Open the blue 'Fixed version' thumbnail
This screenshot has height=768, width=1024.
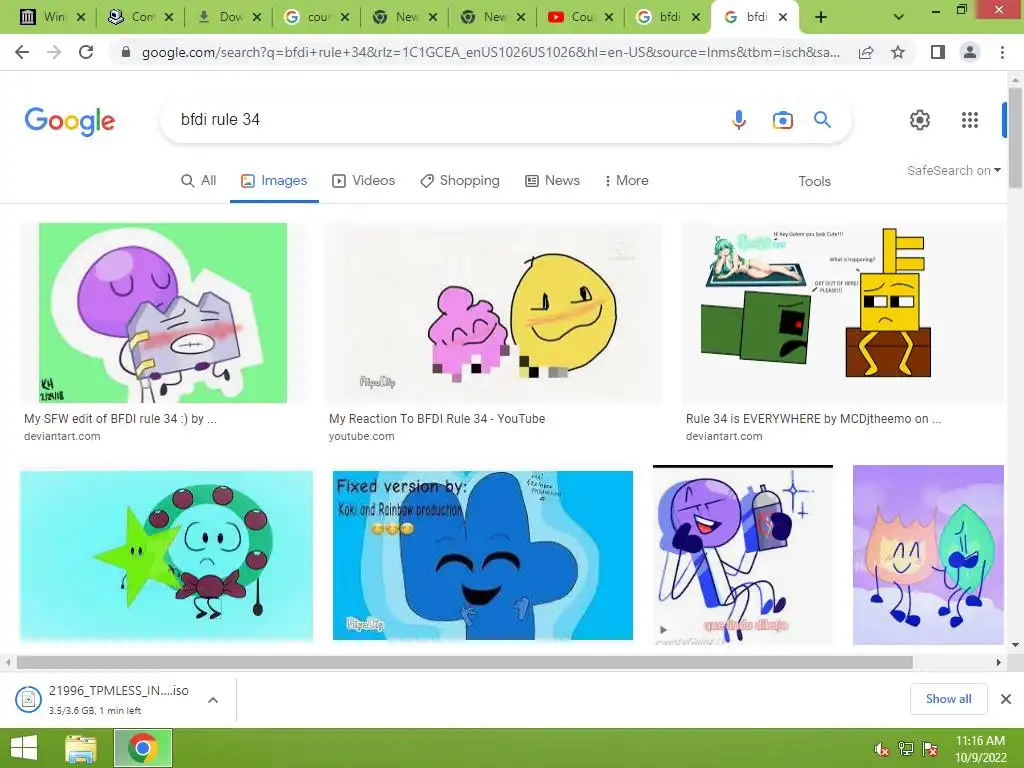click(483, 555)
